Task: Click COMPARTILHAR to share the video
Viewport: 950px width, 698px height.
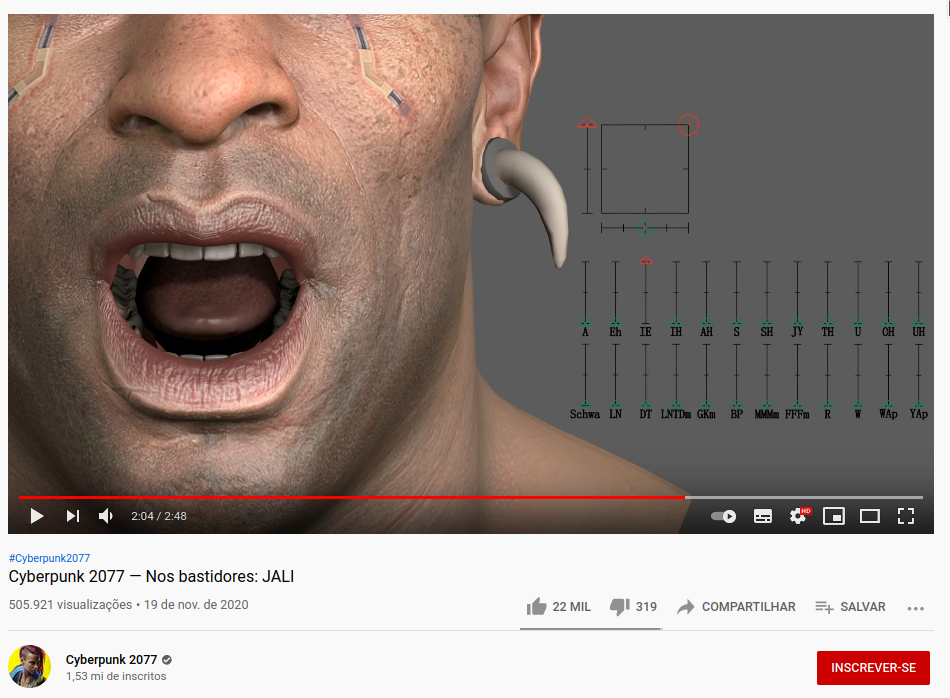Action: click(736, 607)
